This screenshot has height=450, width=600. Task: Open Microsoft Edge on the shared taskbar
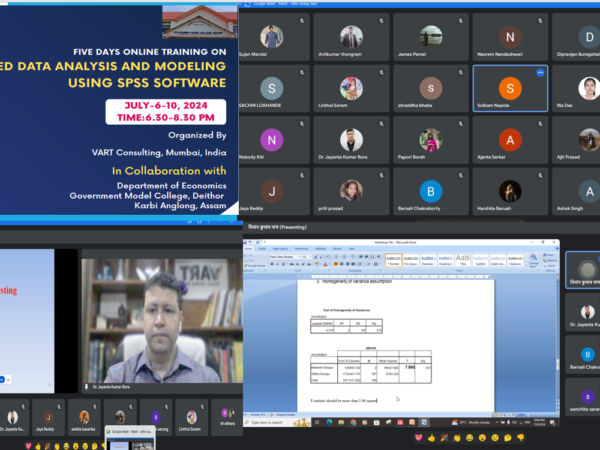point(329,422)
